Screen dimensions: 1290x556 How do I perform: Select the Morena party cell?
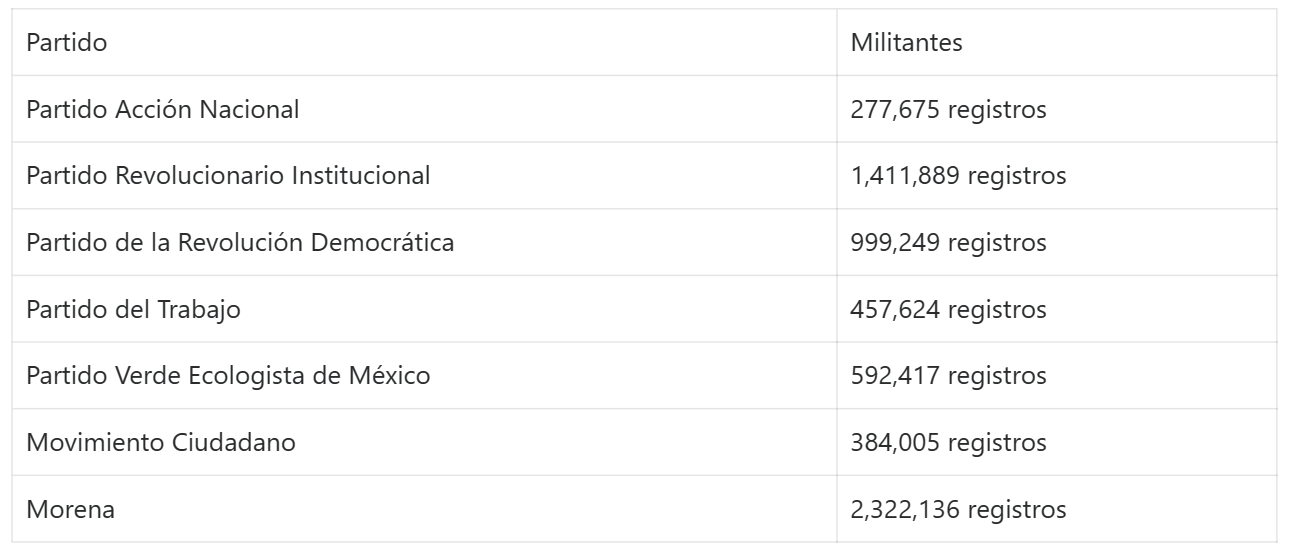tap(70, 509)
